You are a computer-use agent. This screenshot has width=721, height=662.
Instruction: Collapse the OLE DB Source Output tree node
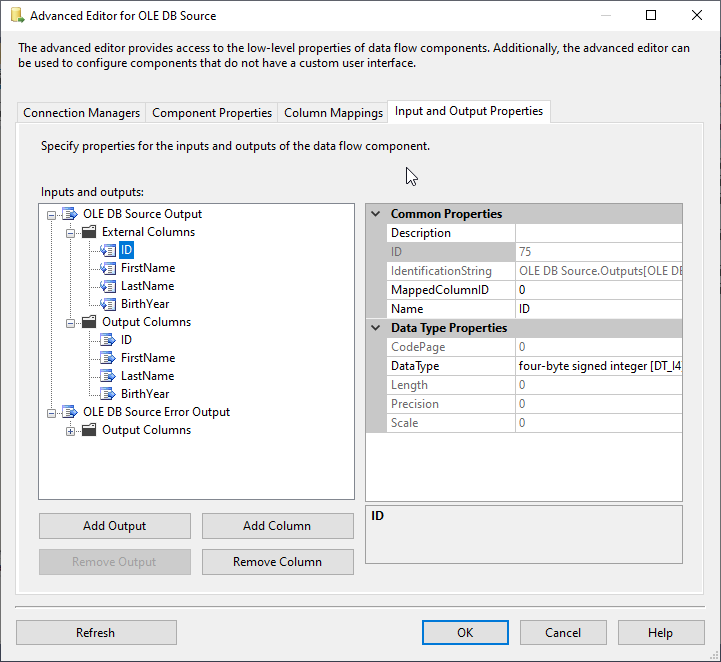coord(52,214)
